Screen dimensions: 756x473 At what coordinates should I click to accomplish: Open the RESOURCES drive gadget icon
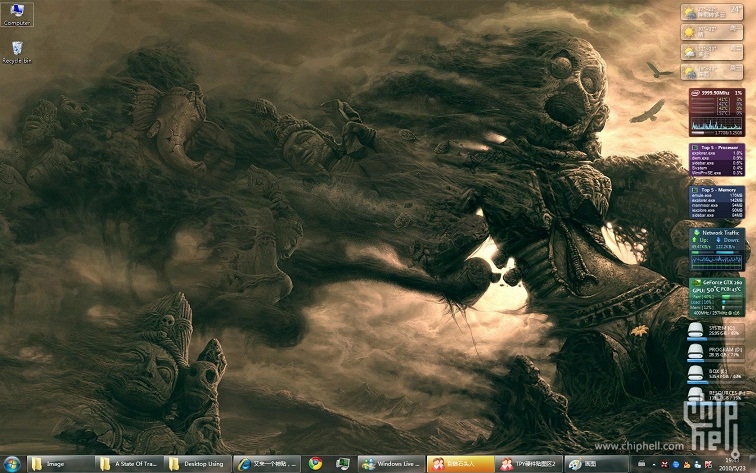pyautogui.click(x=695, y=394)
